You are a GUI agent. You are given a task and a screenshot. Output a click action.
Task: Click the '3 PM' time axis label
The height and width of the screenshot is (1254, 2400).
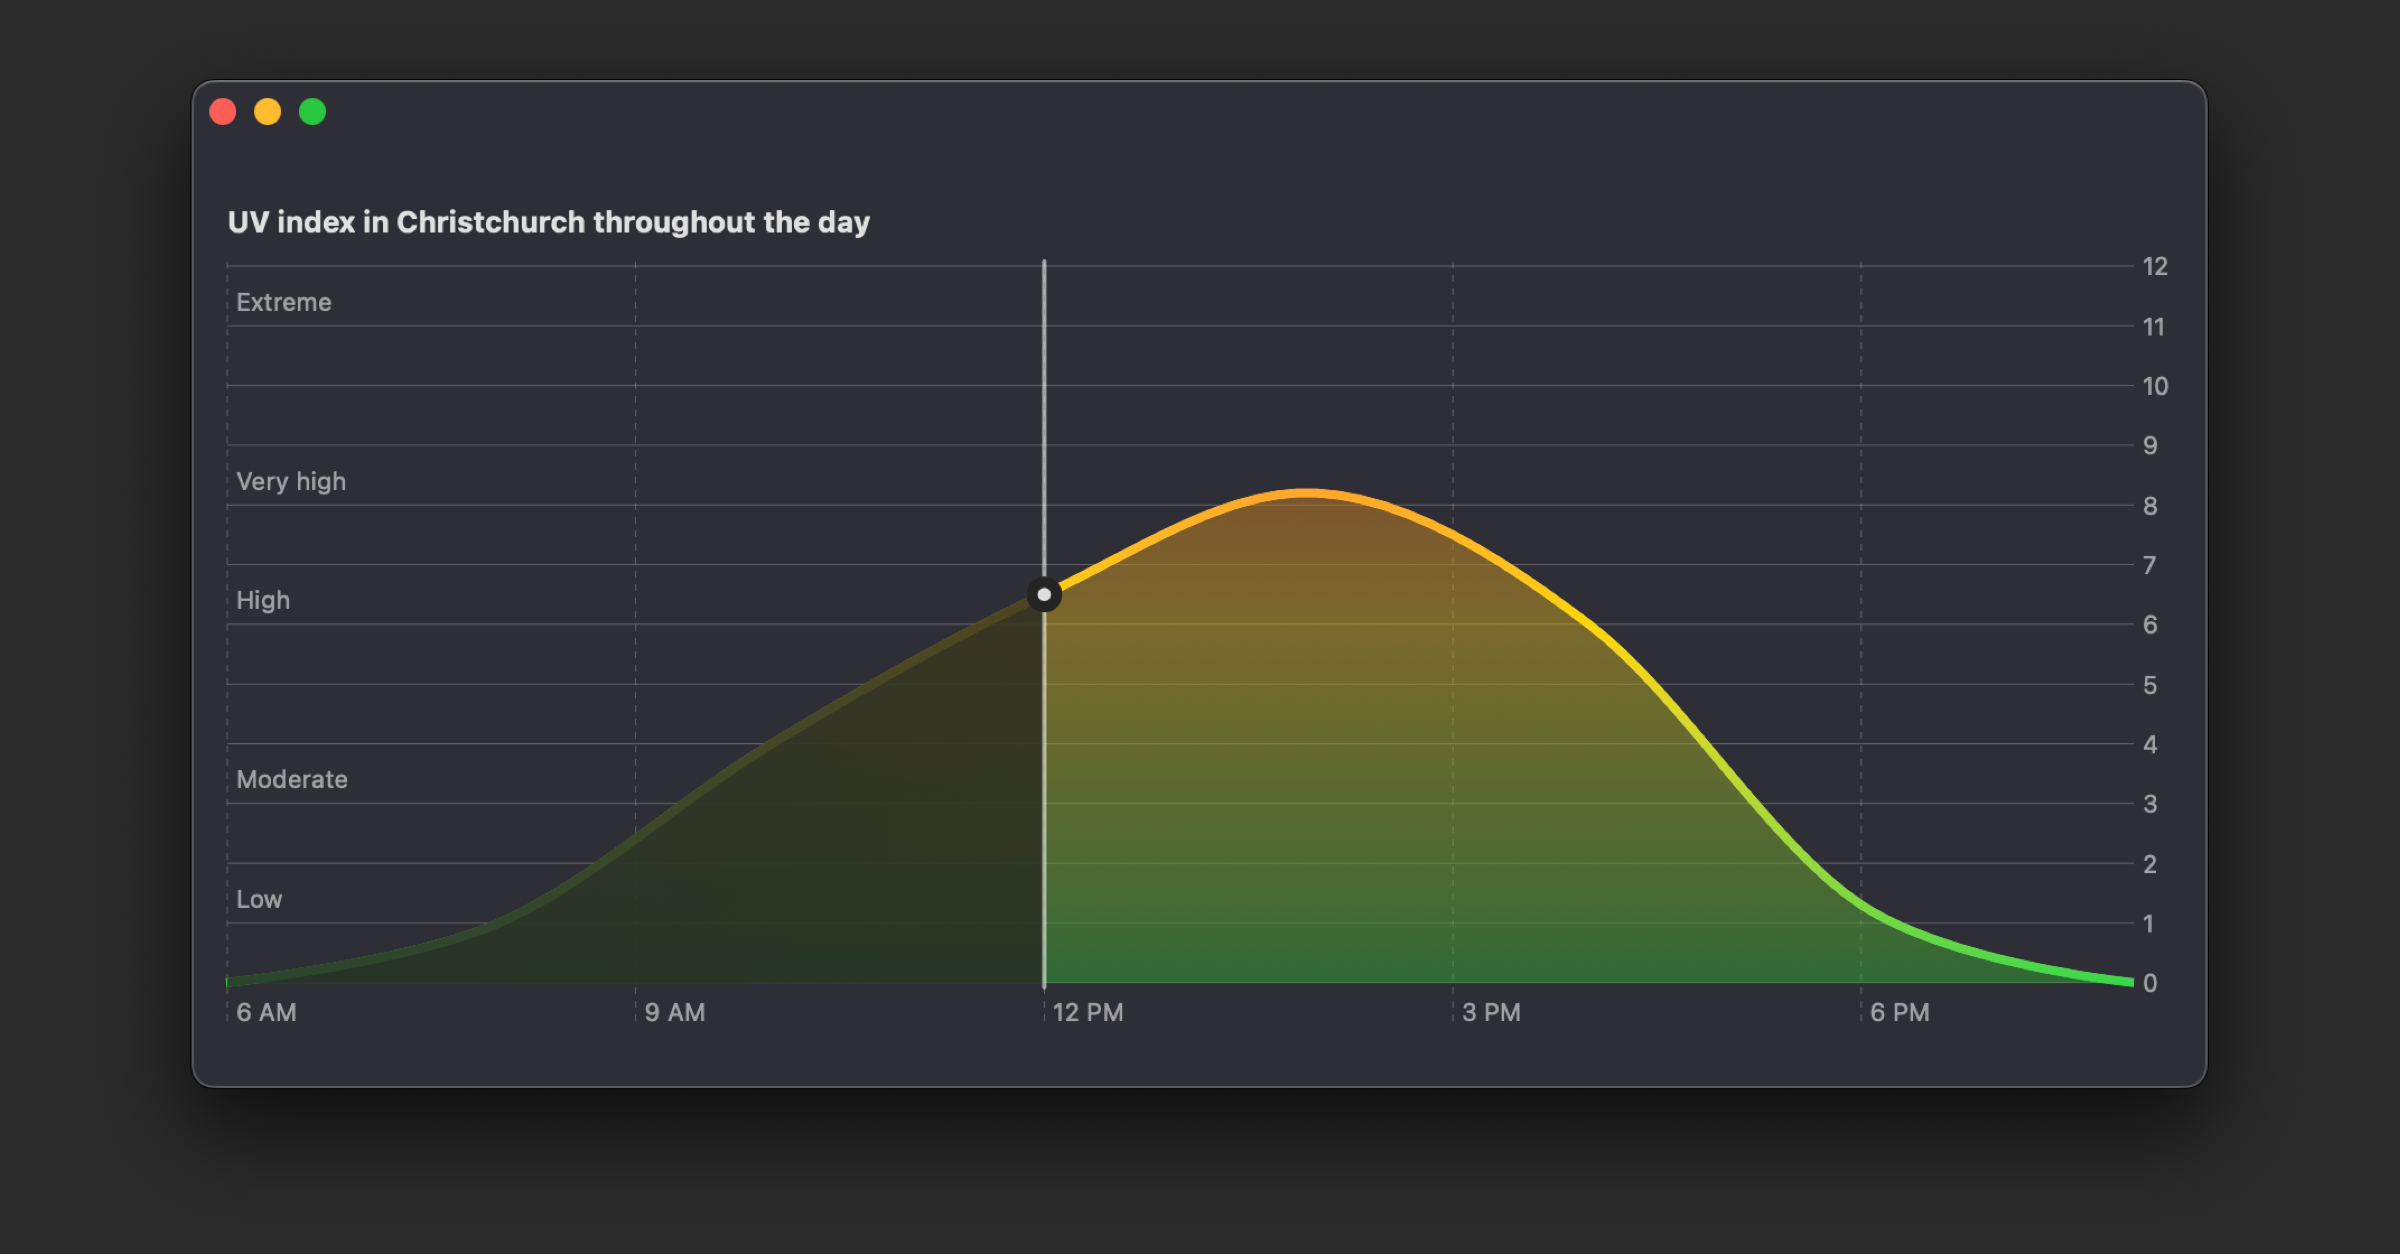pyautogui.click(x=1491, y=1012)
